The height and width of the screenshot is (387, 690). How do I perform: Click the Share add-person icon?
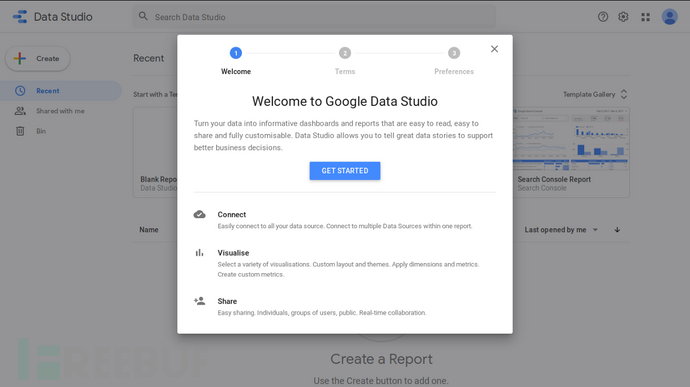coord(199,301)
